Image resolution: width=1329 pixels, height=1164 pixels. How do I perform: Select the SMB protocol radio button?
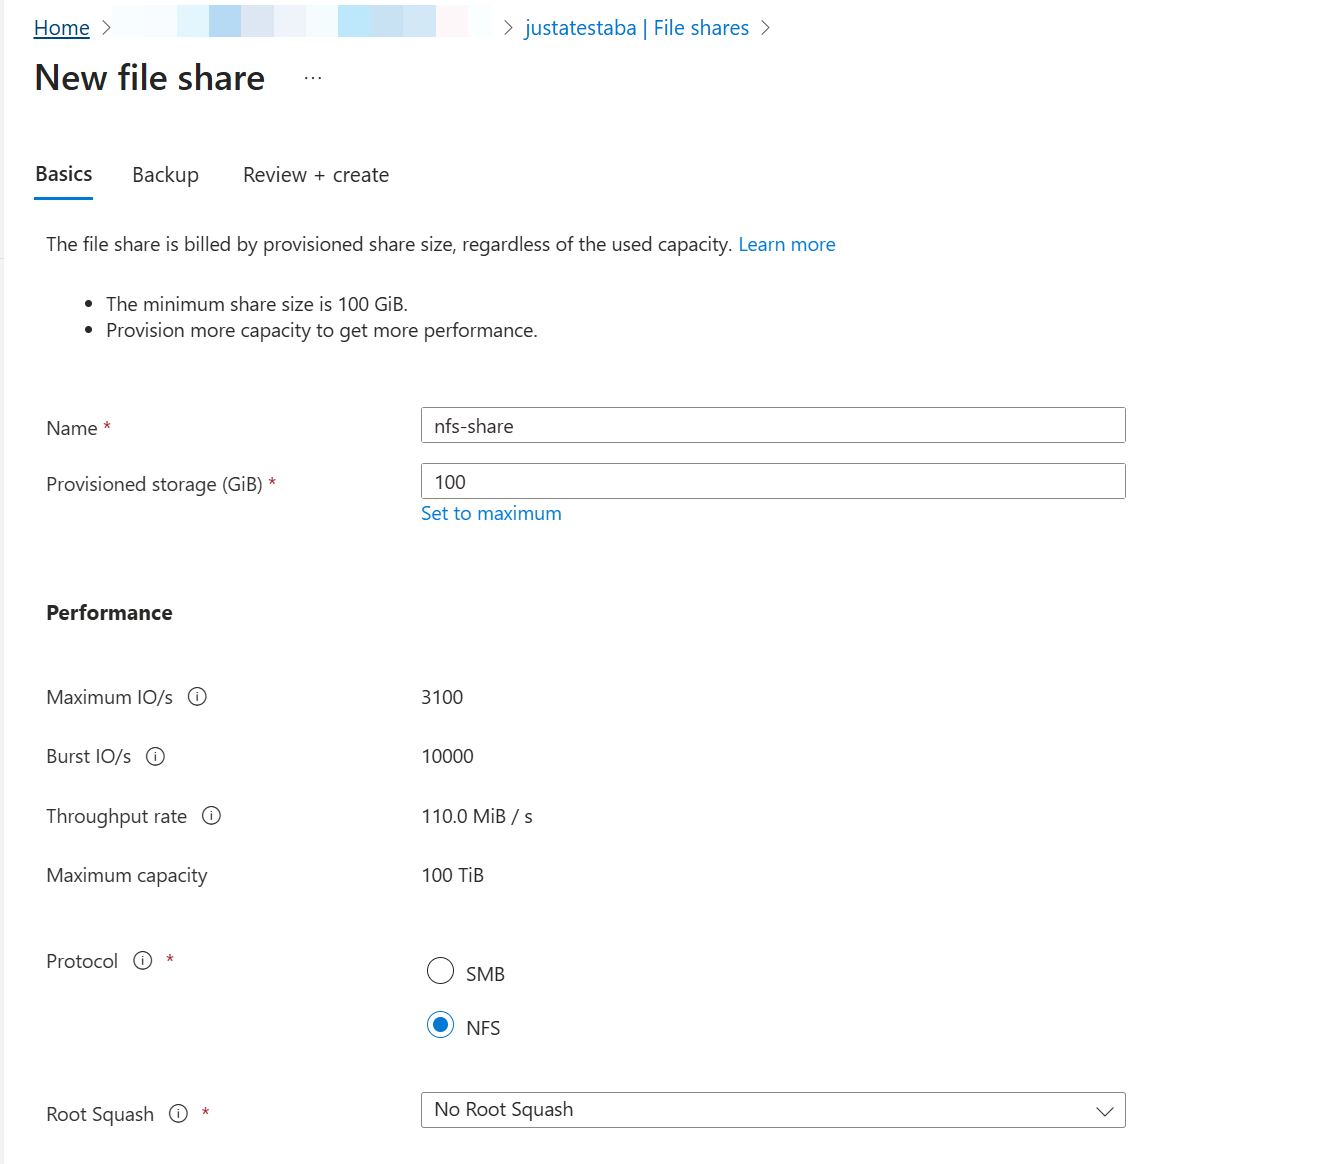[x=440, y=971]
